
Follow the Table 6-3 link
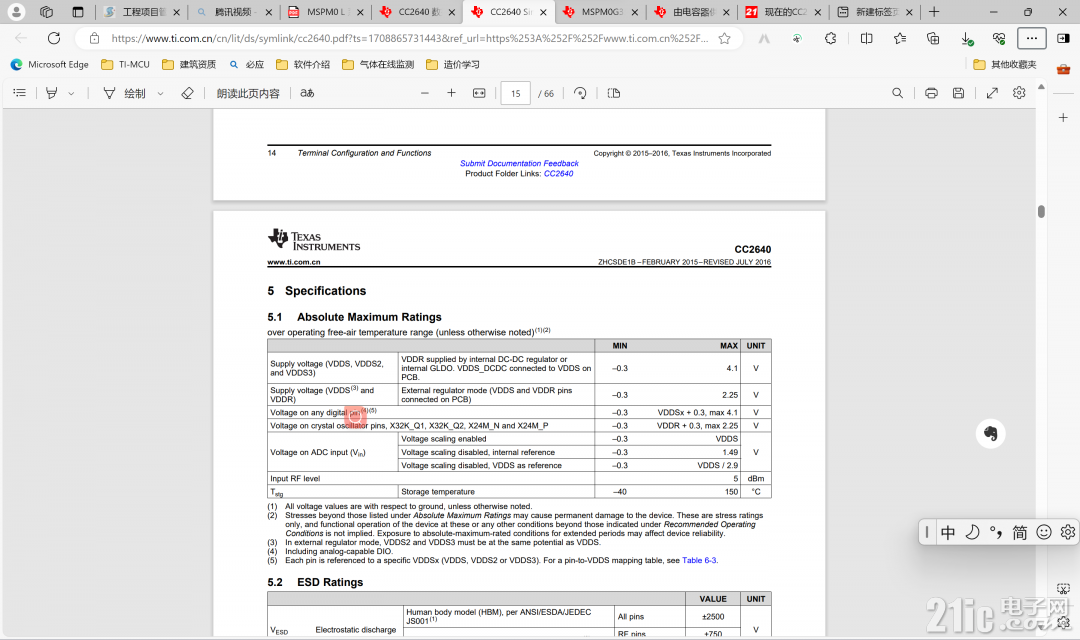tap(699, 561)
